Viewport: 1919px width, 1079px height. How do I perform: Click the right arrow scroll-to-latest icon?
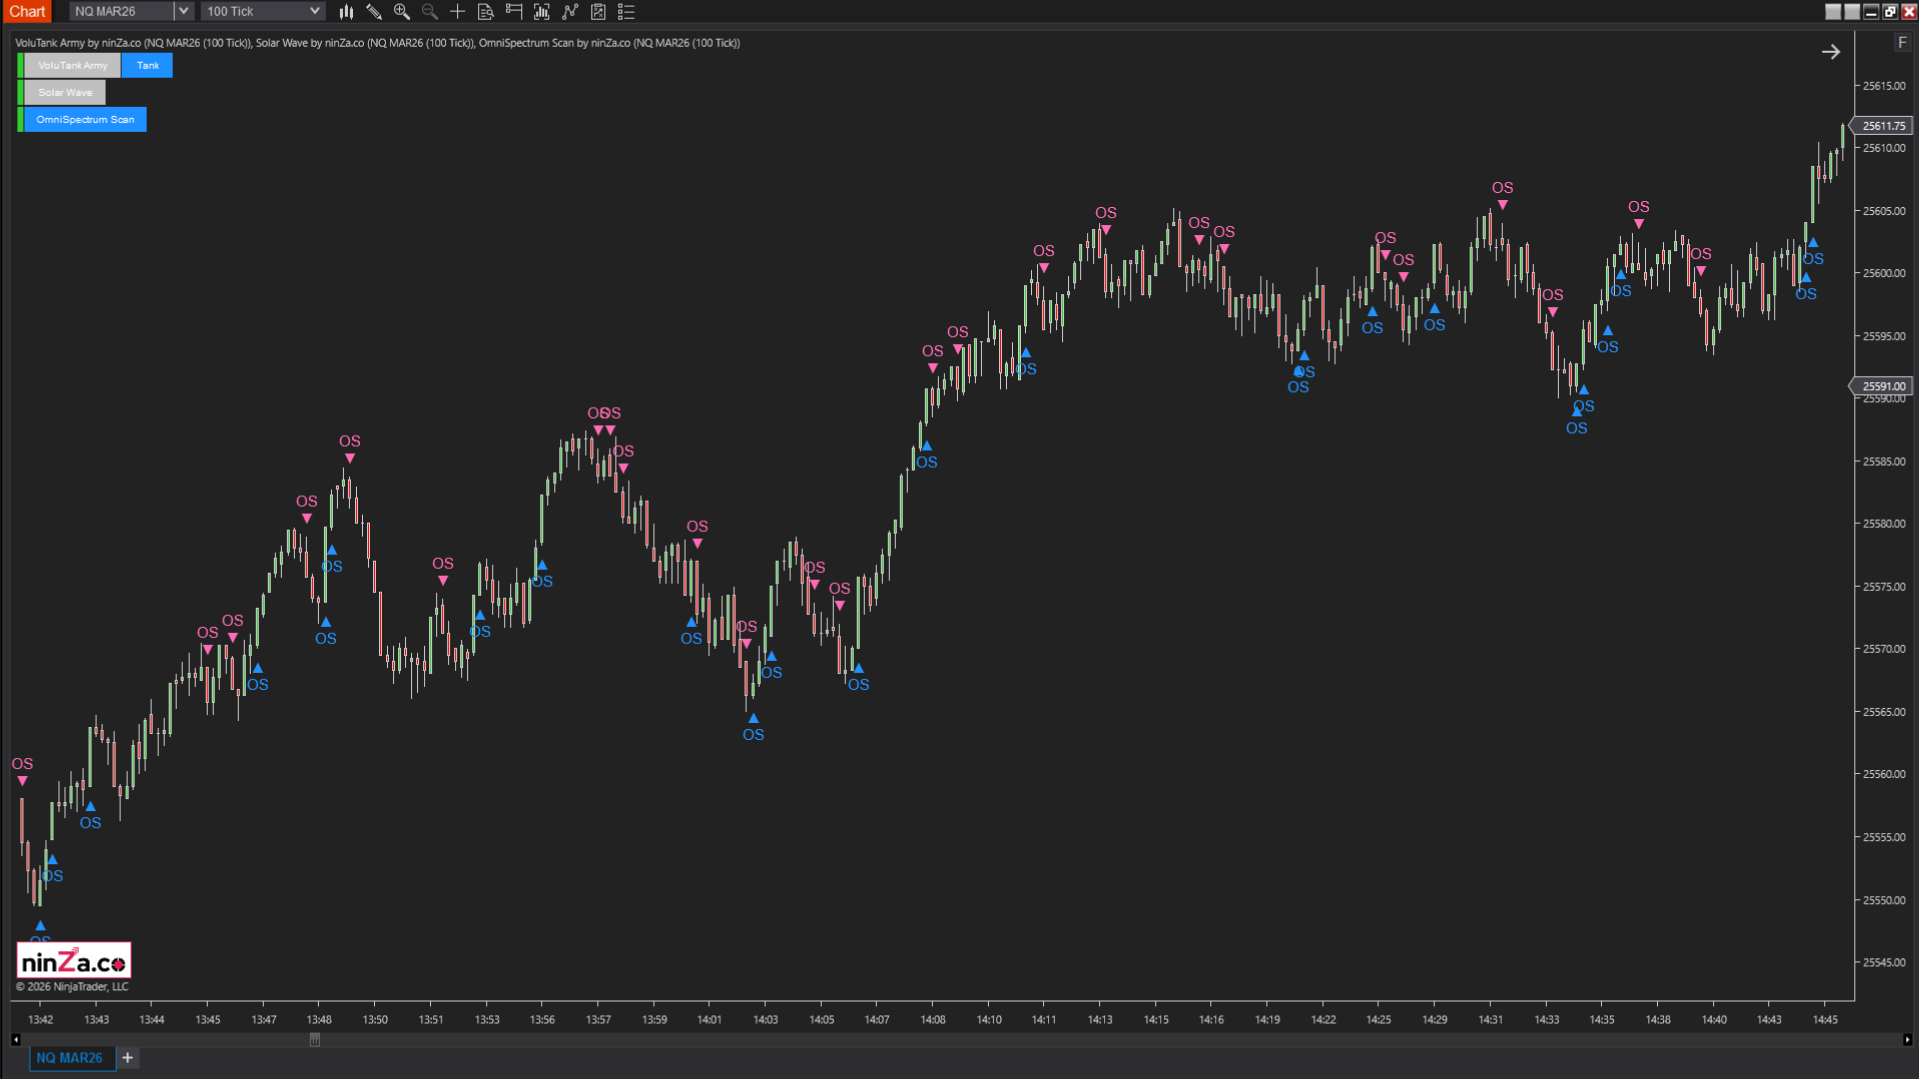click(1831, 52)
